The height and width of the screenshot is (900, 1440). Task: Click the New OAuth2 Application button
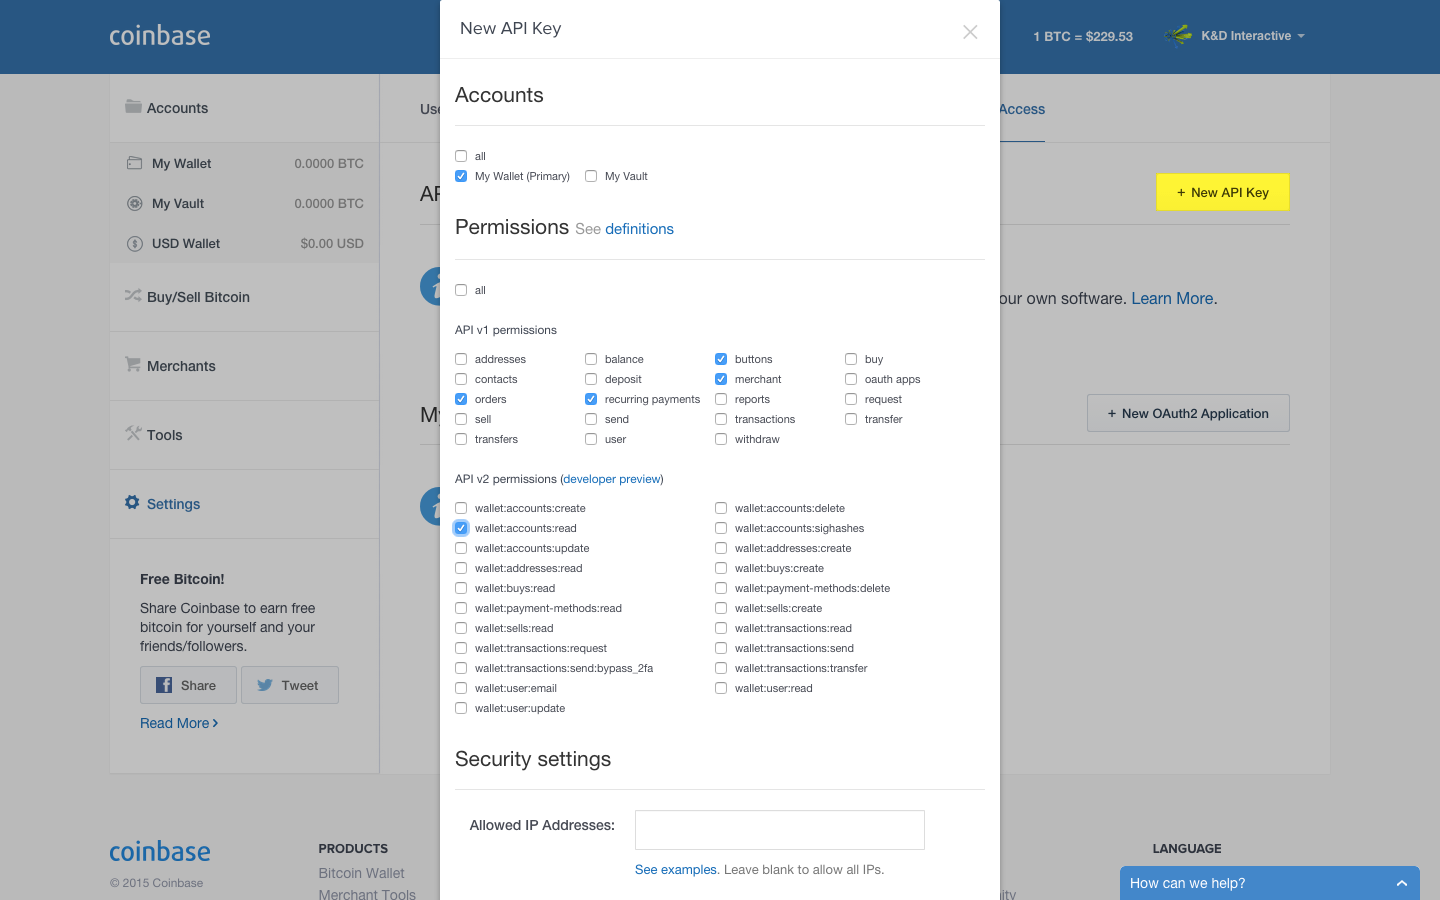point(1188,412)
